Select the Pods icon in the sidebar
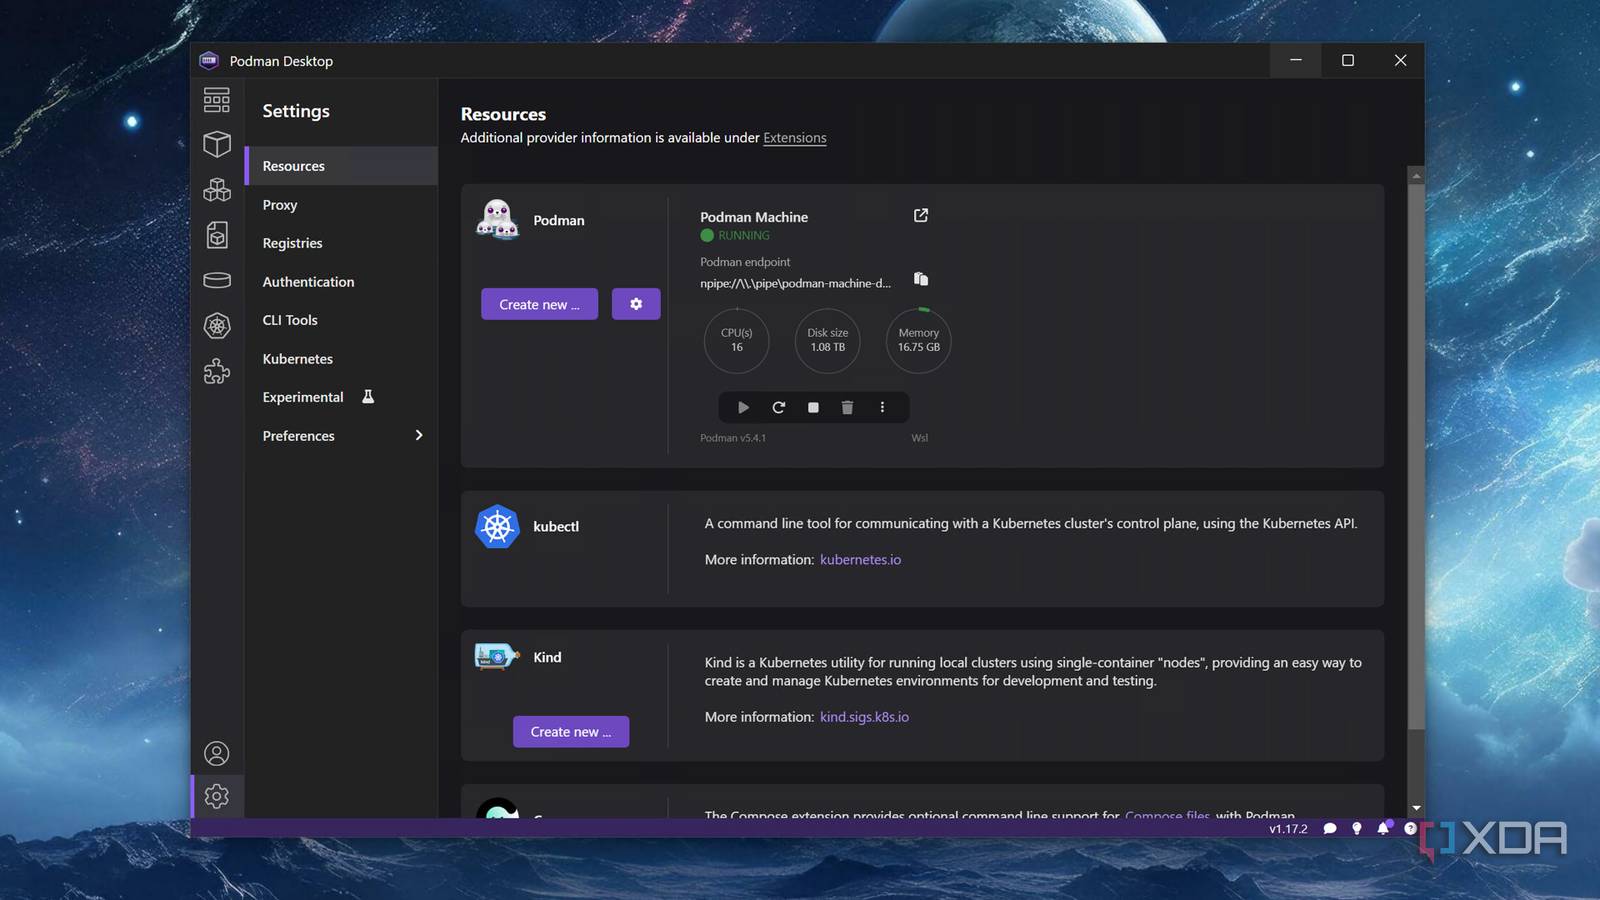Screen dimensions: 1600x900 pyautogui.click(x=217, y=189)
